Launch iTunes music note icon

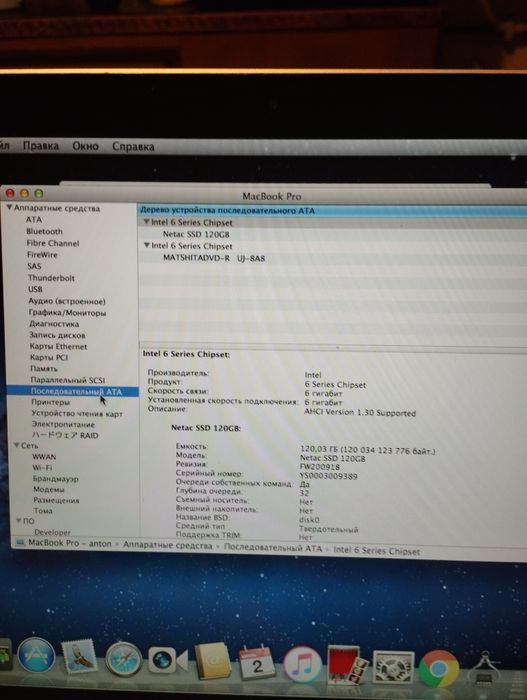(x=302, y=664)
